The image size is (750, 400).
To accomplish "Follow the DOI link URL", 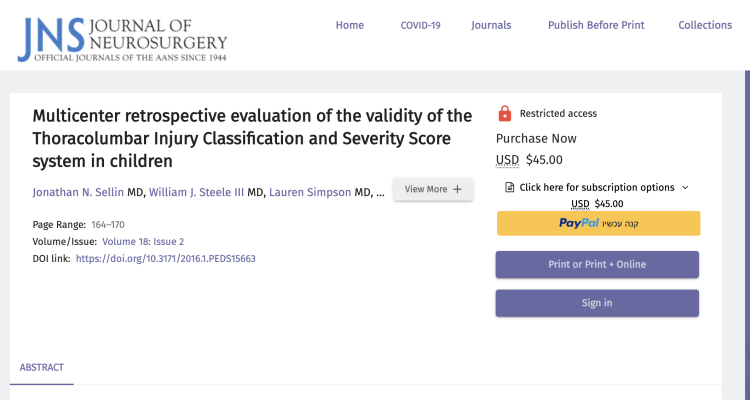I will click(x=165, y=258).
